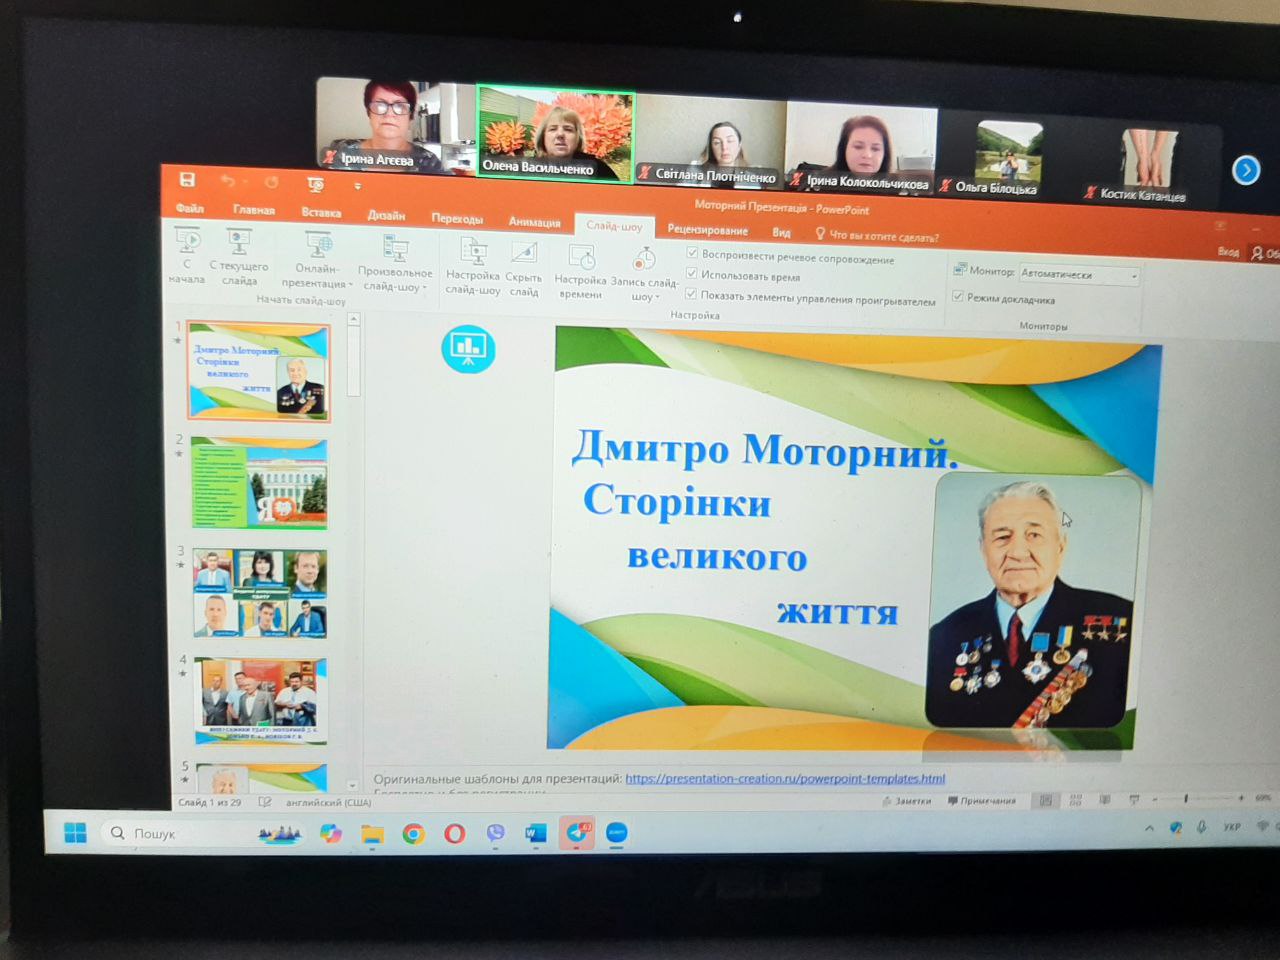1280x960 pixels.
Task: Click the zoom in plus button
Action: (1241, 798)
